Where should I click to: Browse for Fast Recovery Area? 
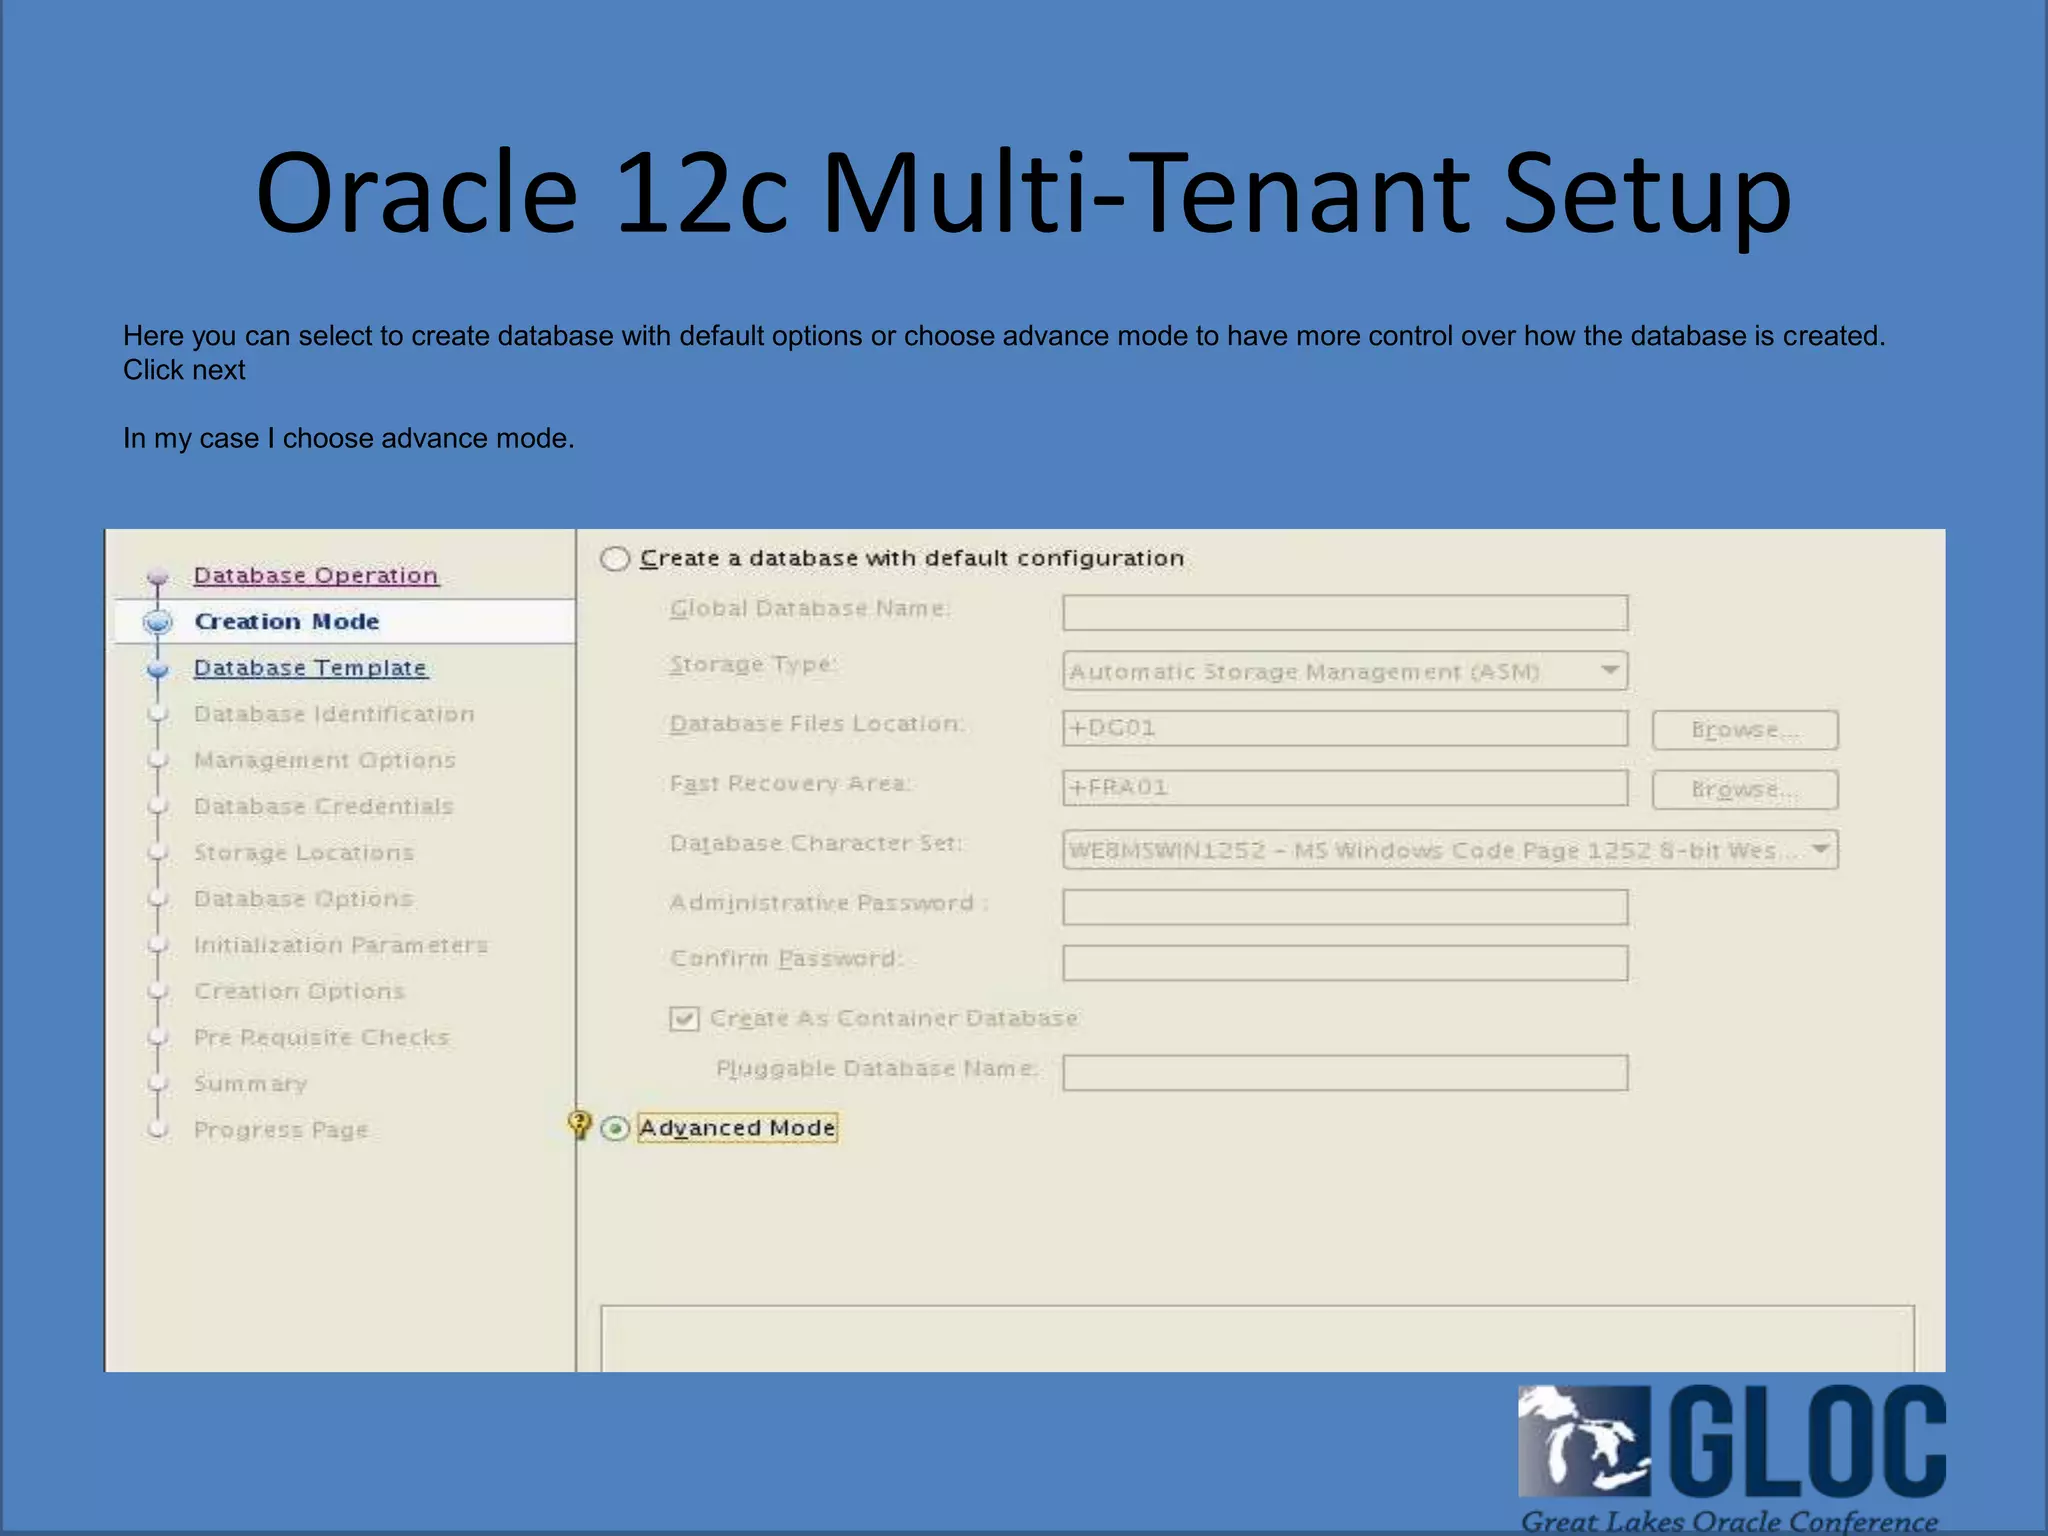[1745, 789]
